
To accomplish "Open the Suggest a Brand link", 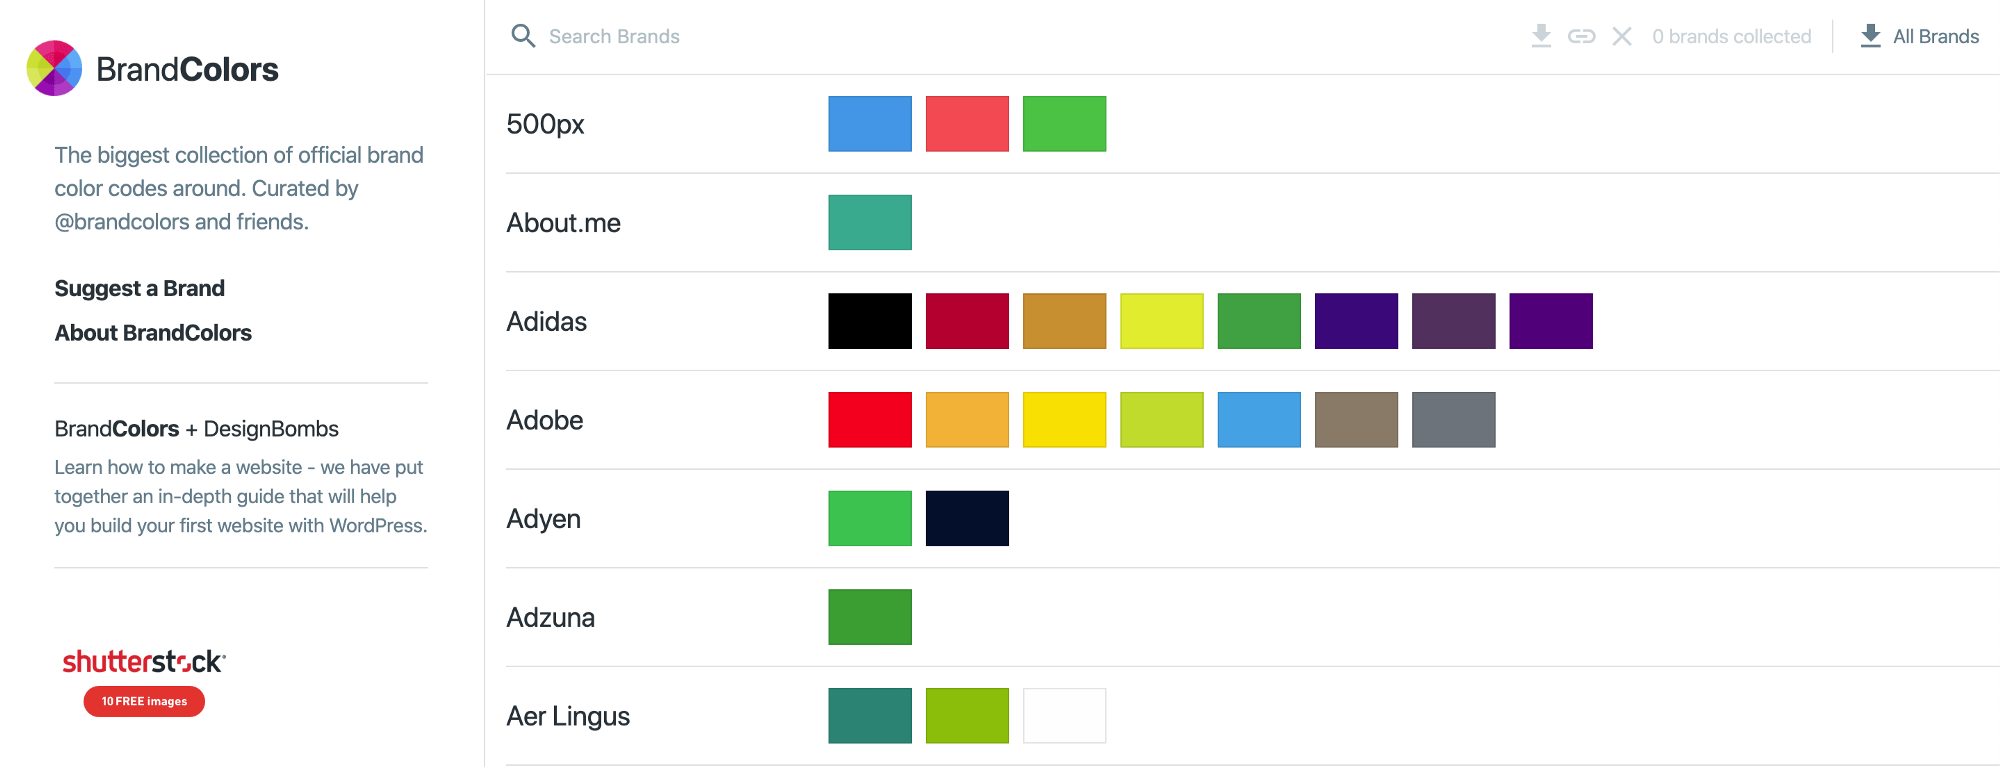I will [140, 288].
